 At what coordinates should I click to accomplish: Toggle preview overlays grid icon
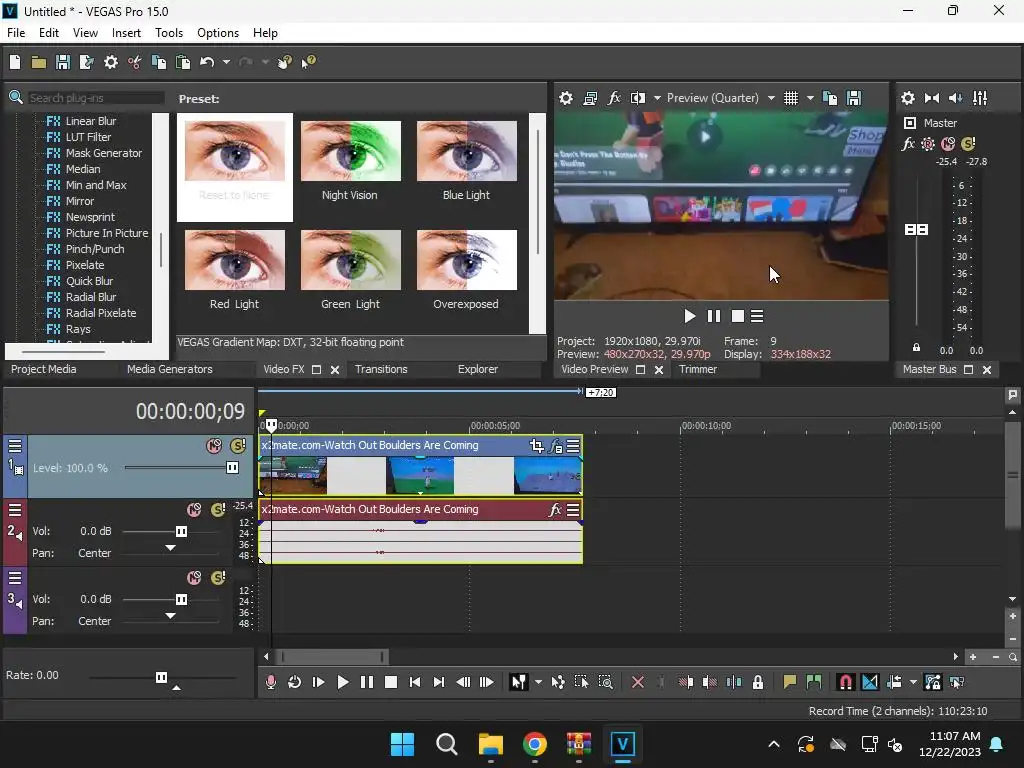pyautogui.click(x=791, y=98)
